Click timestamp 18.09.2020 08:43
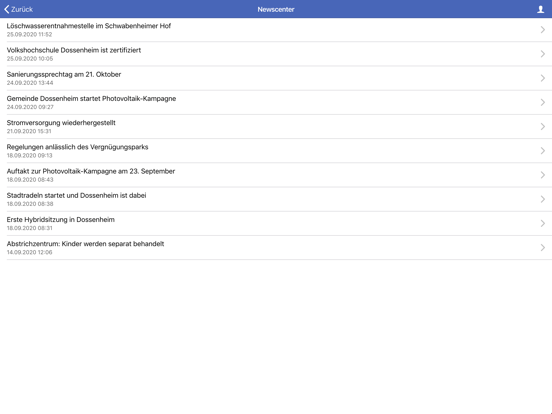 point(30,180)
